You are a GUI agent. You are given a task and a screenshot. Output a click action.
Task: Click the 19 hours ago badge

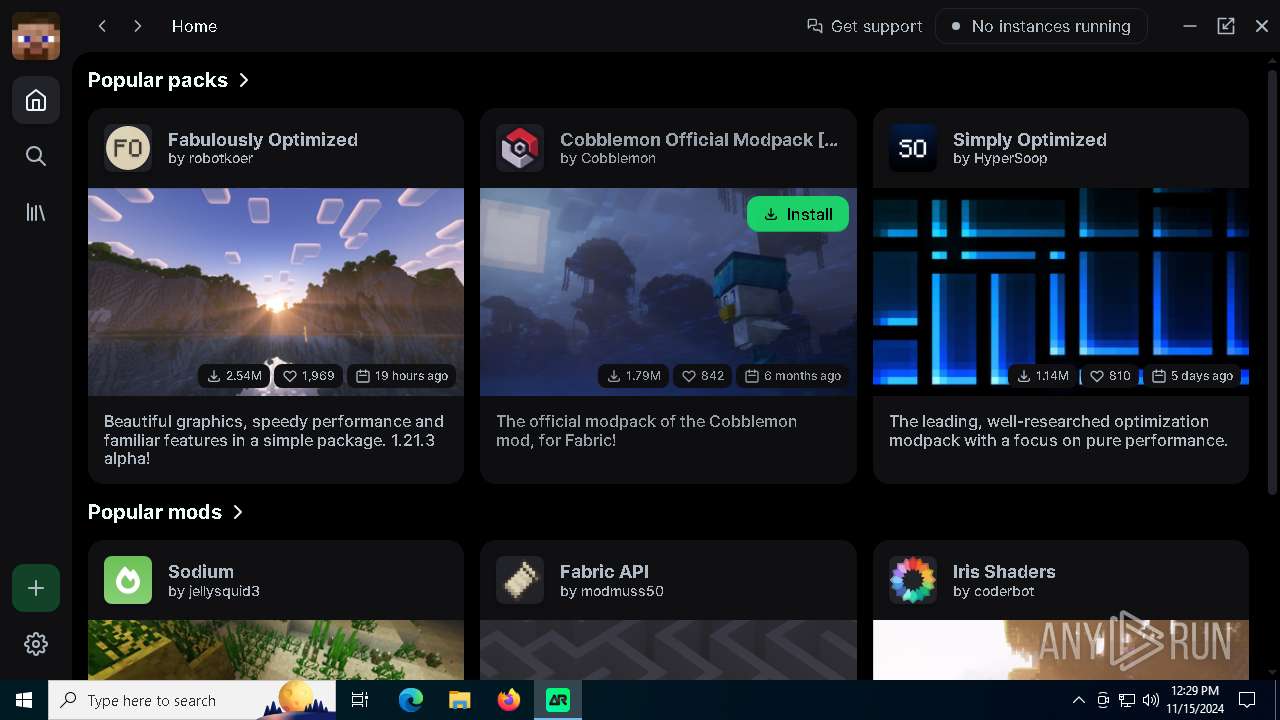coord(402,376)
